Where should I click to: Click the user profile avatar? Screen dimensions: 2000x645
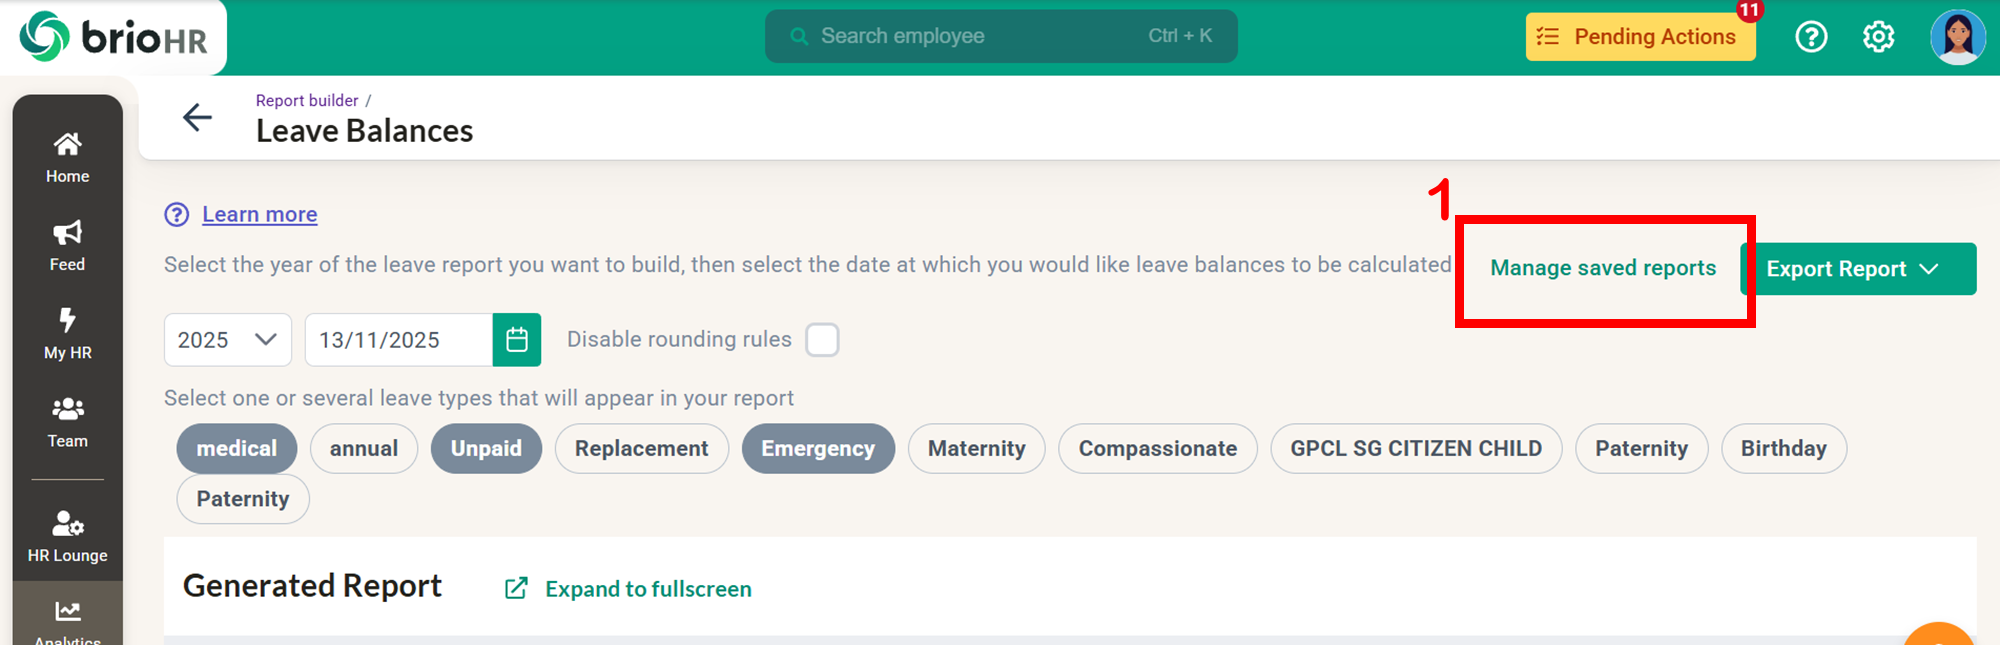(1956, 37)
